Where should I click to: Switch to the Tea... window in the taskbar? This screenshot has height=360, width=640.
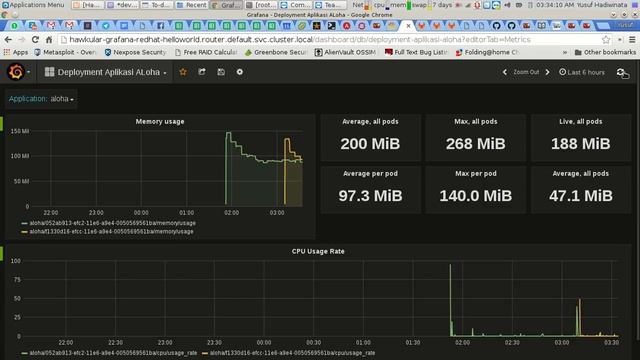click(331, 5)
